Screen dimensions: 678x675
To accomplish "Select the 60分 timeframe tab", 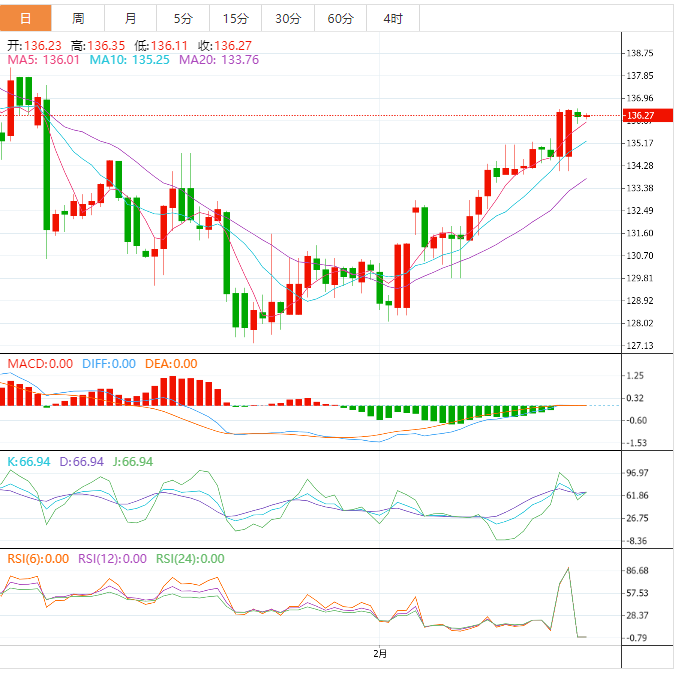I will pos(340,18).
